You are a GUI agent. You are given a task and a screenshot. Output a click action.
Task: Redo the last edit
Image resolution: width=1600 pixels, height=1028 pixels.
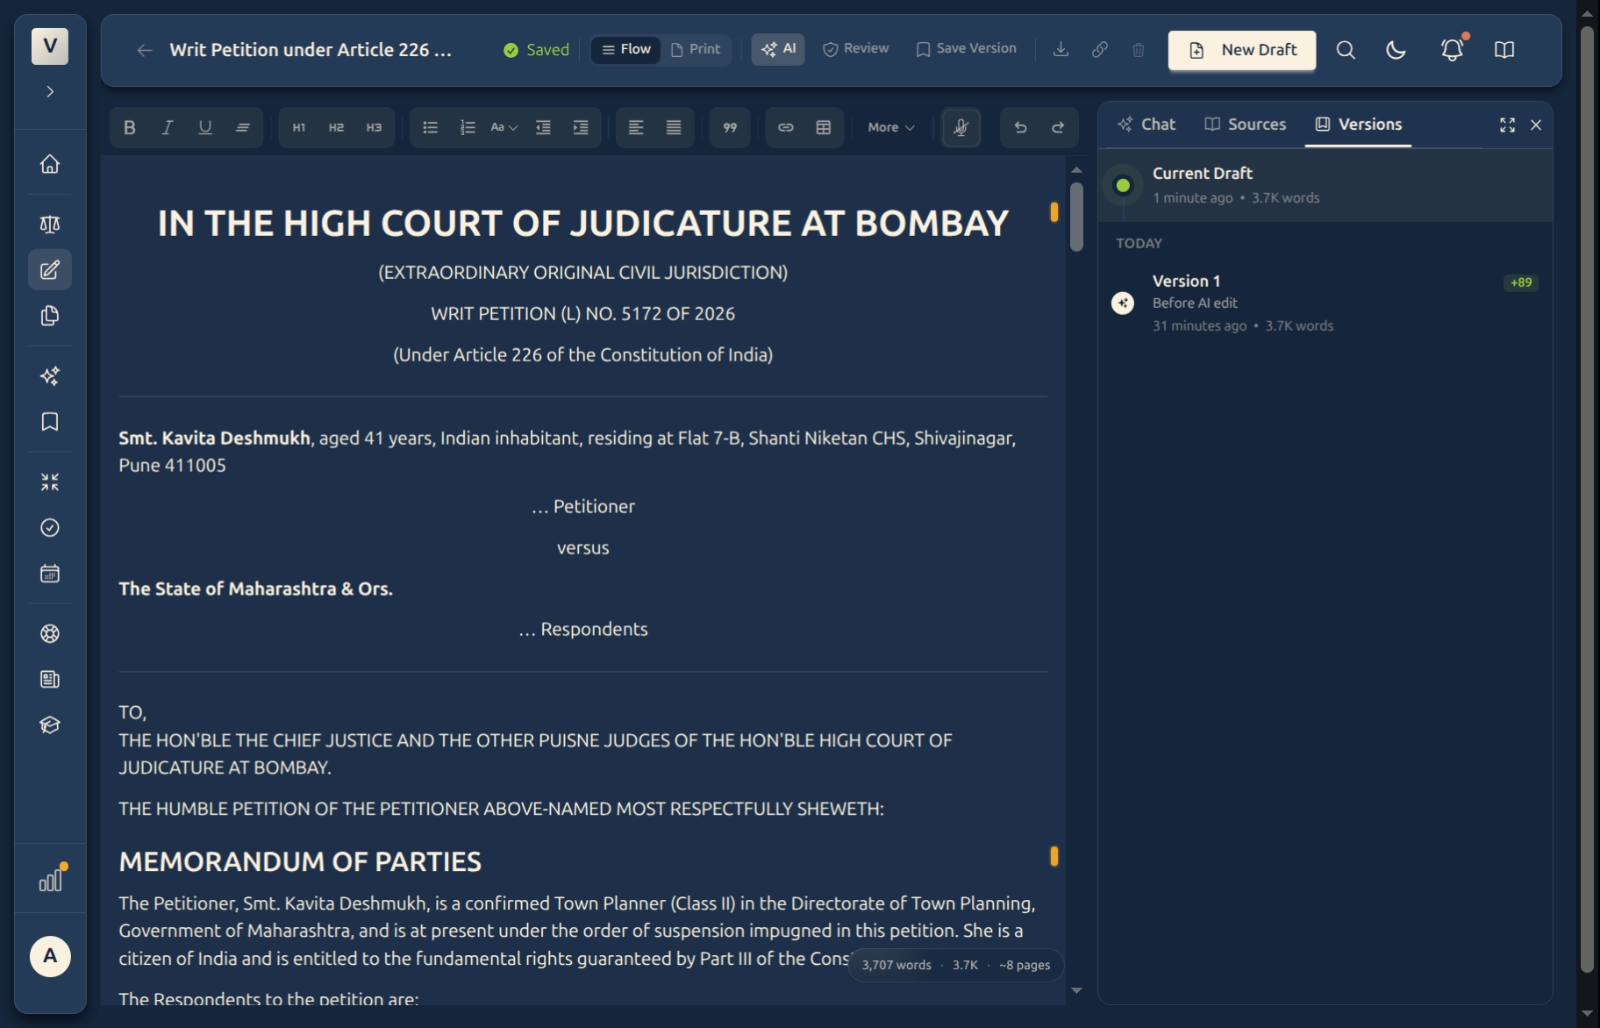[1058, 127]
